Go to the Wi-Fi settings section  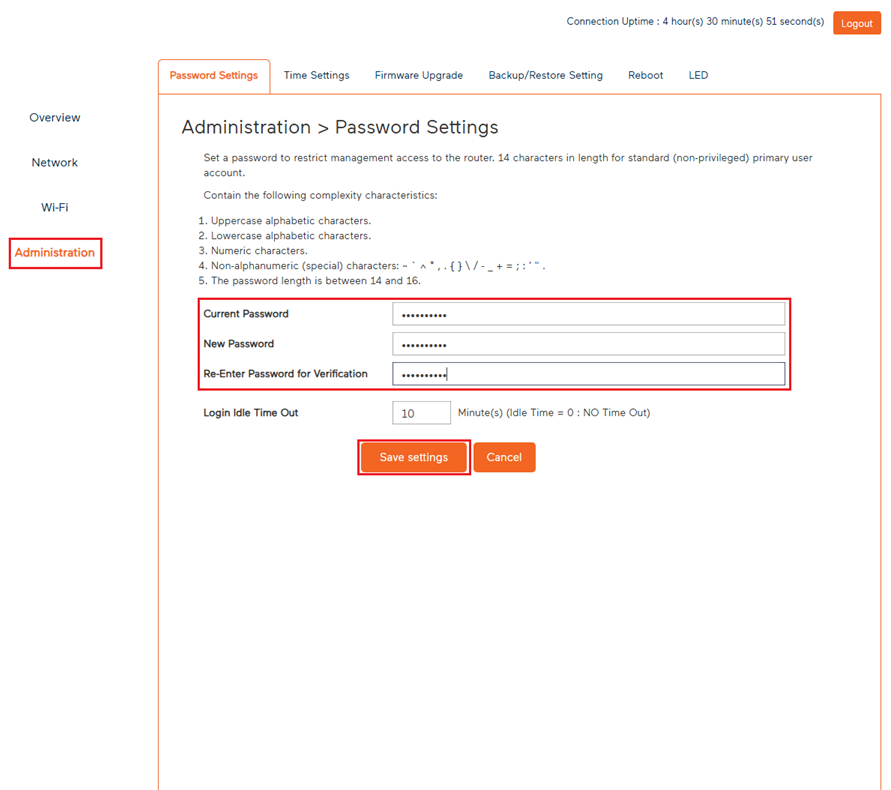[x=54, y=207]
